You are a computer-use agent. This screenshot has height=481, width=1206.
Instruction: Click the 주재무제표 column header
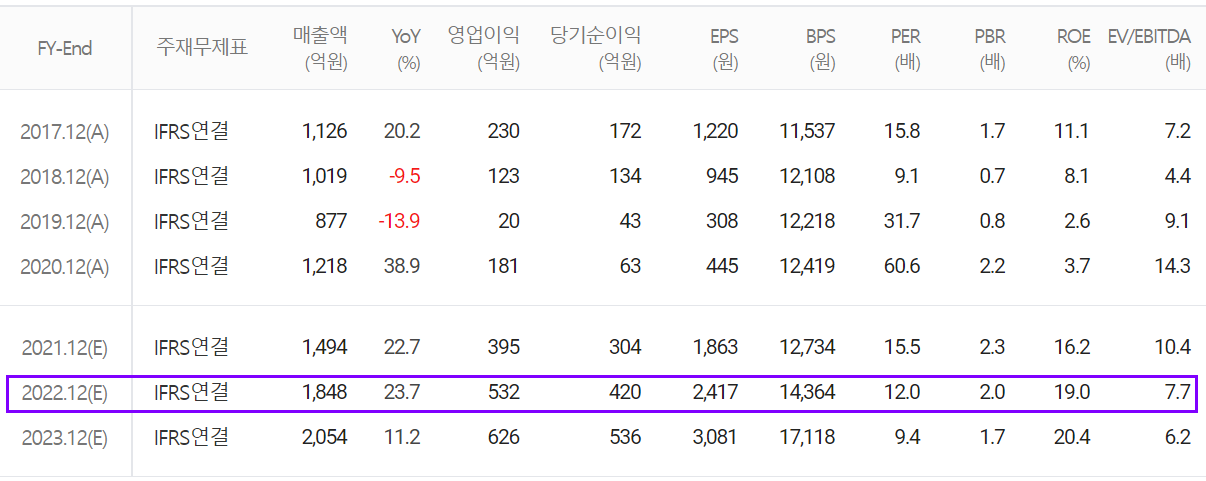point(201,48)
